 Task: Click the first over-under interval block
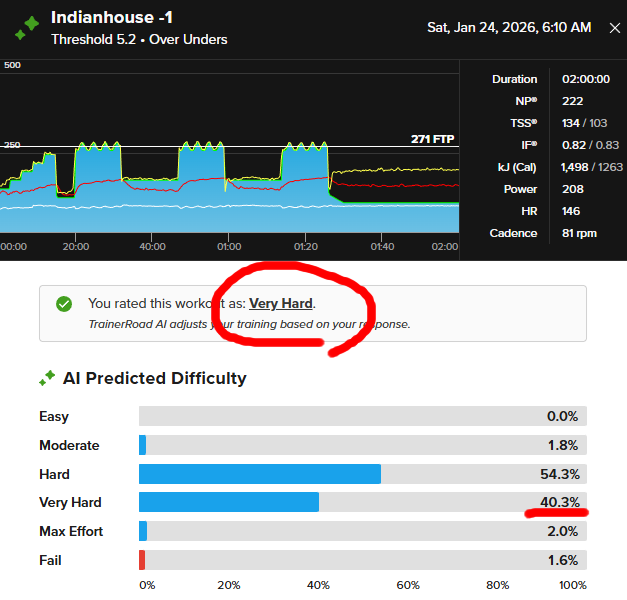[98, 165]
